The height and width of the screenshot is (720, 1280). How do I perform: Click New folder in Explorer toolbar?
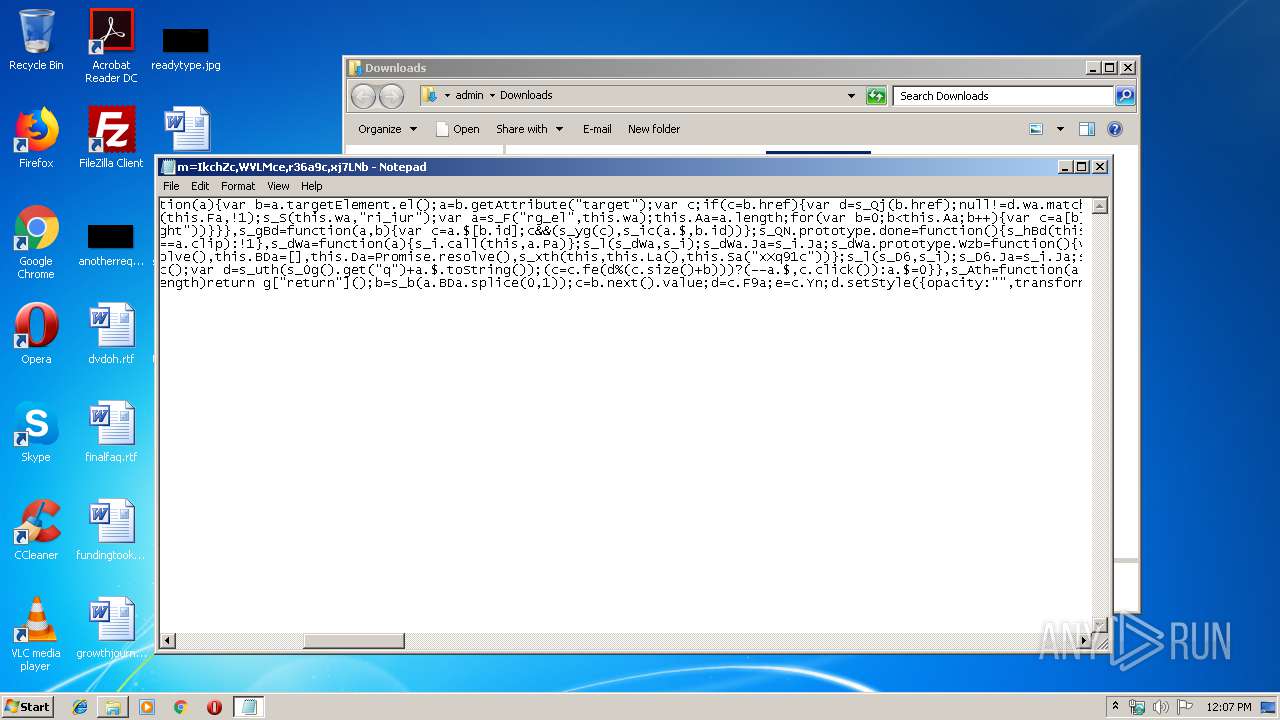pyautogui.click(x=654, y=129)
